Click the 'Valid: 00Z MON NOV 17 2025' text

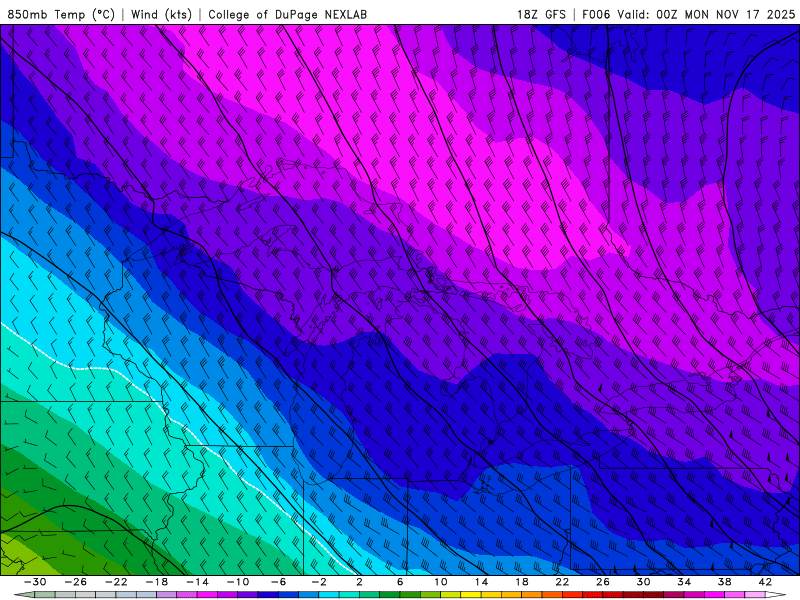pos(706,14)
